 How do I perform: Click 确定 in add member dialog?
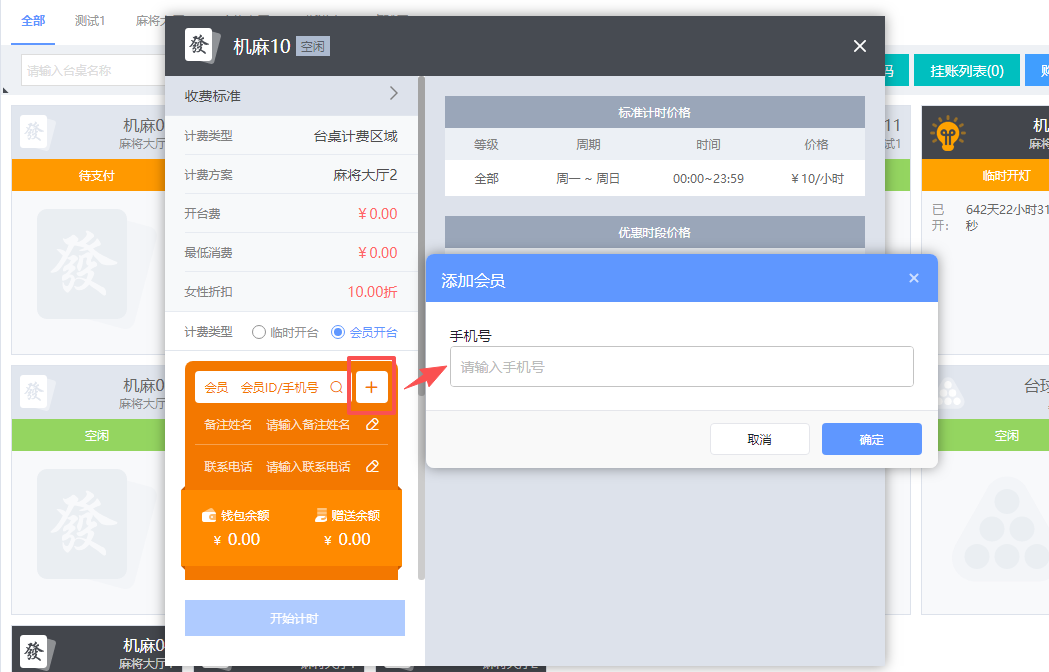(872, 439)
